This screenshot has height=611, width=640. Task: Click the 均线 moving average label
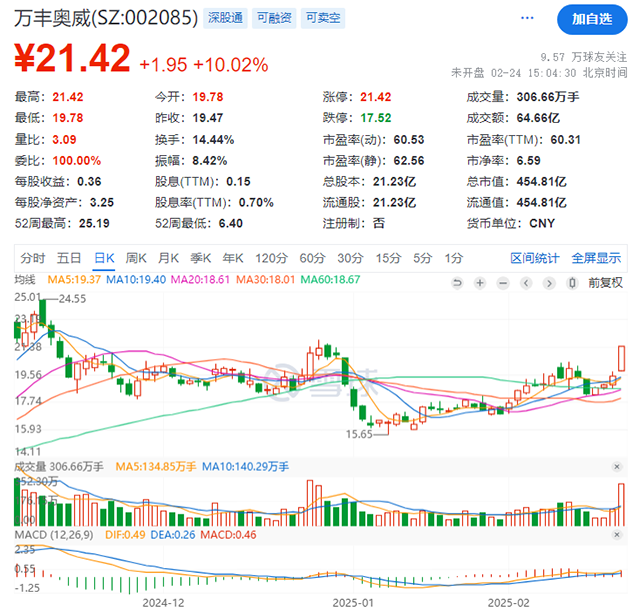25,280
